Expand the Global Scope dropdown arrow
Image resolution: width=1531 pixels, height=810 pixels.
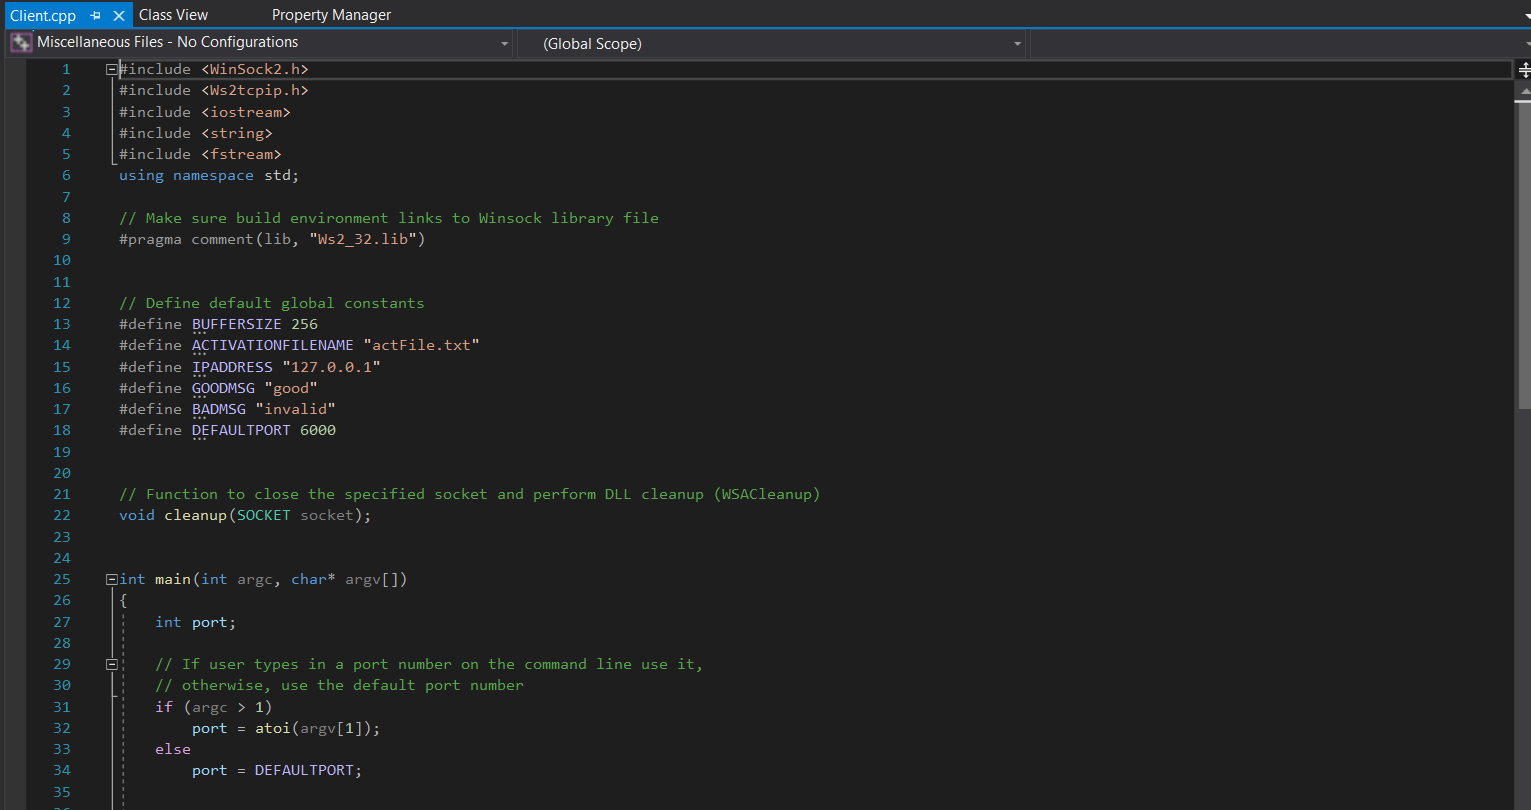(x=1016, y=43)
